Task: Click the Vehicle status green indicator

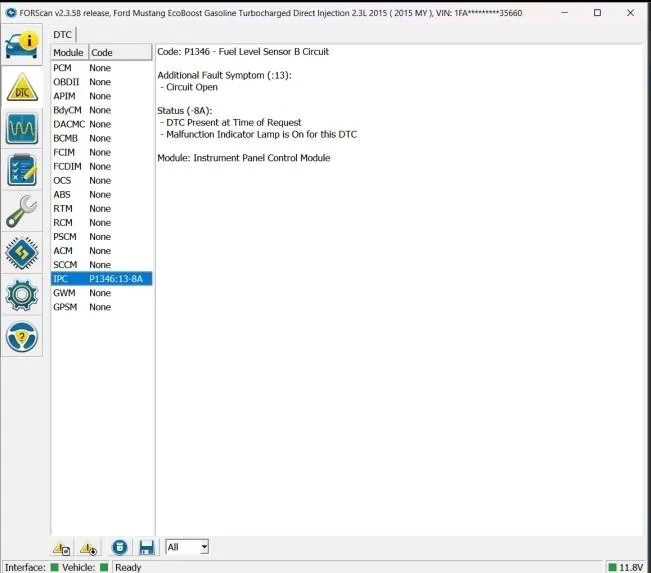Action: (x=104, y=567)
